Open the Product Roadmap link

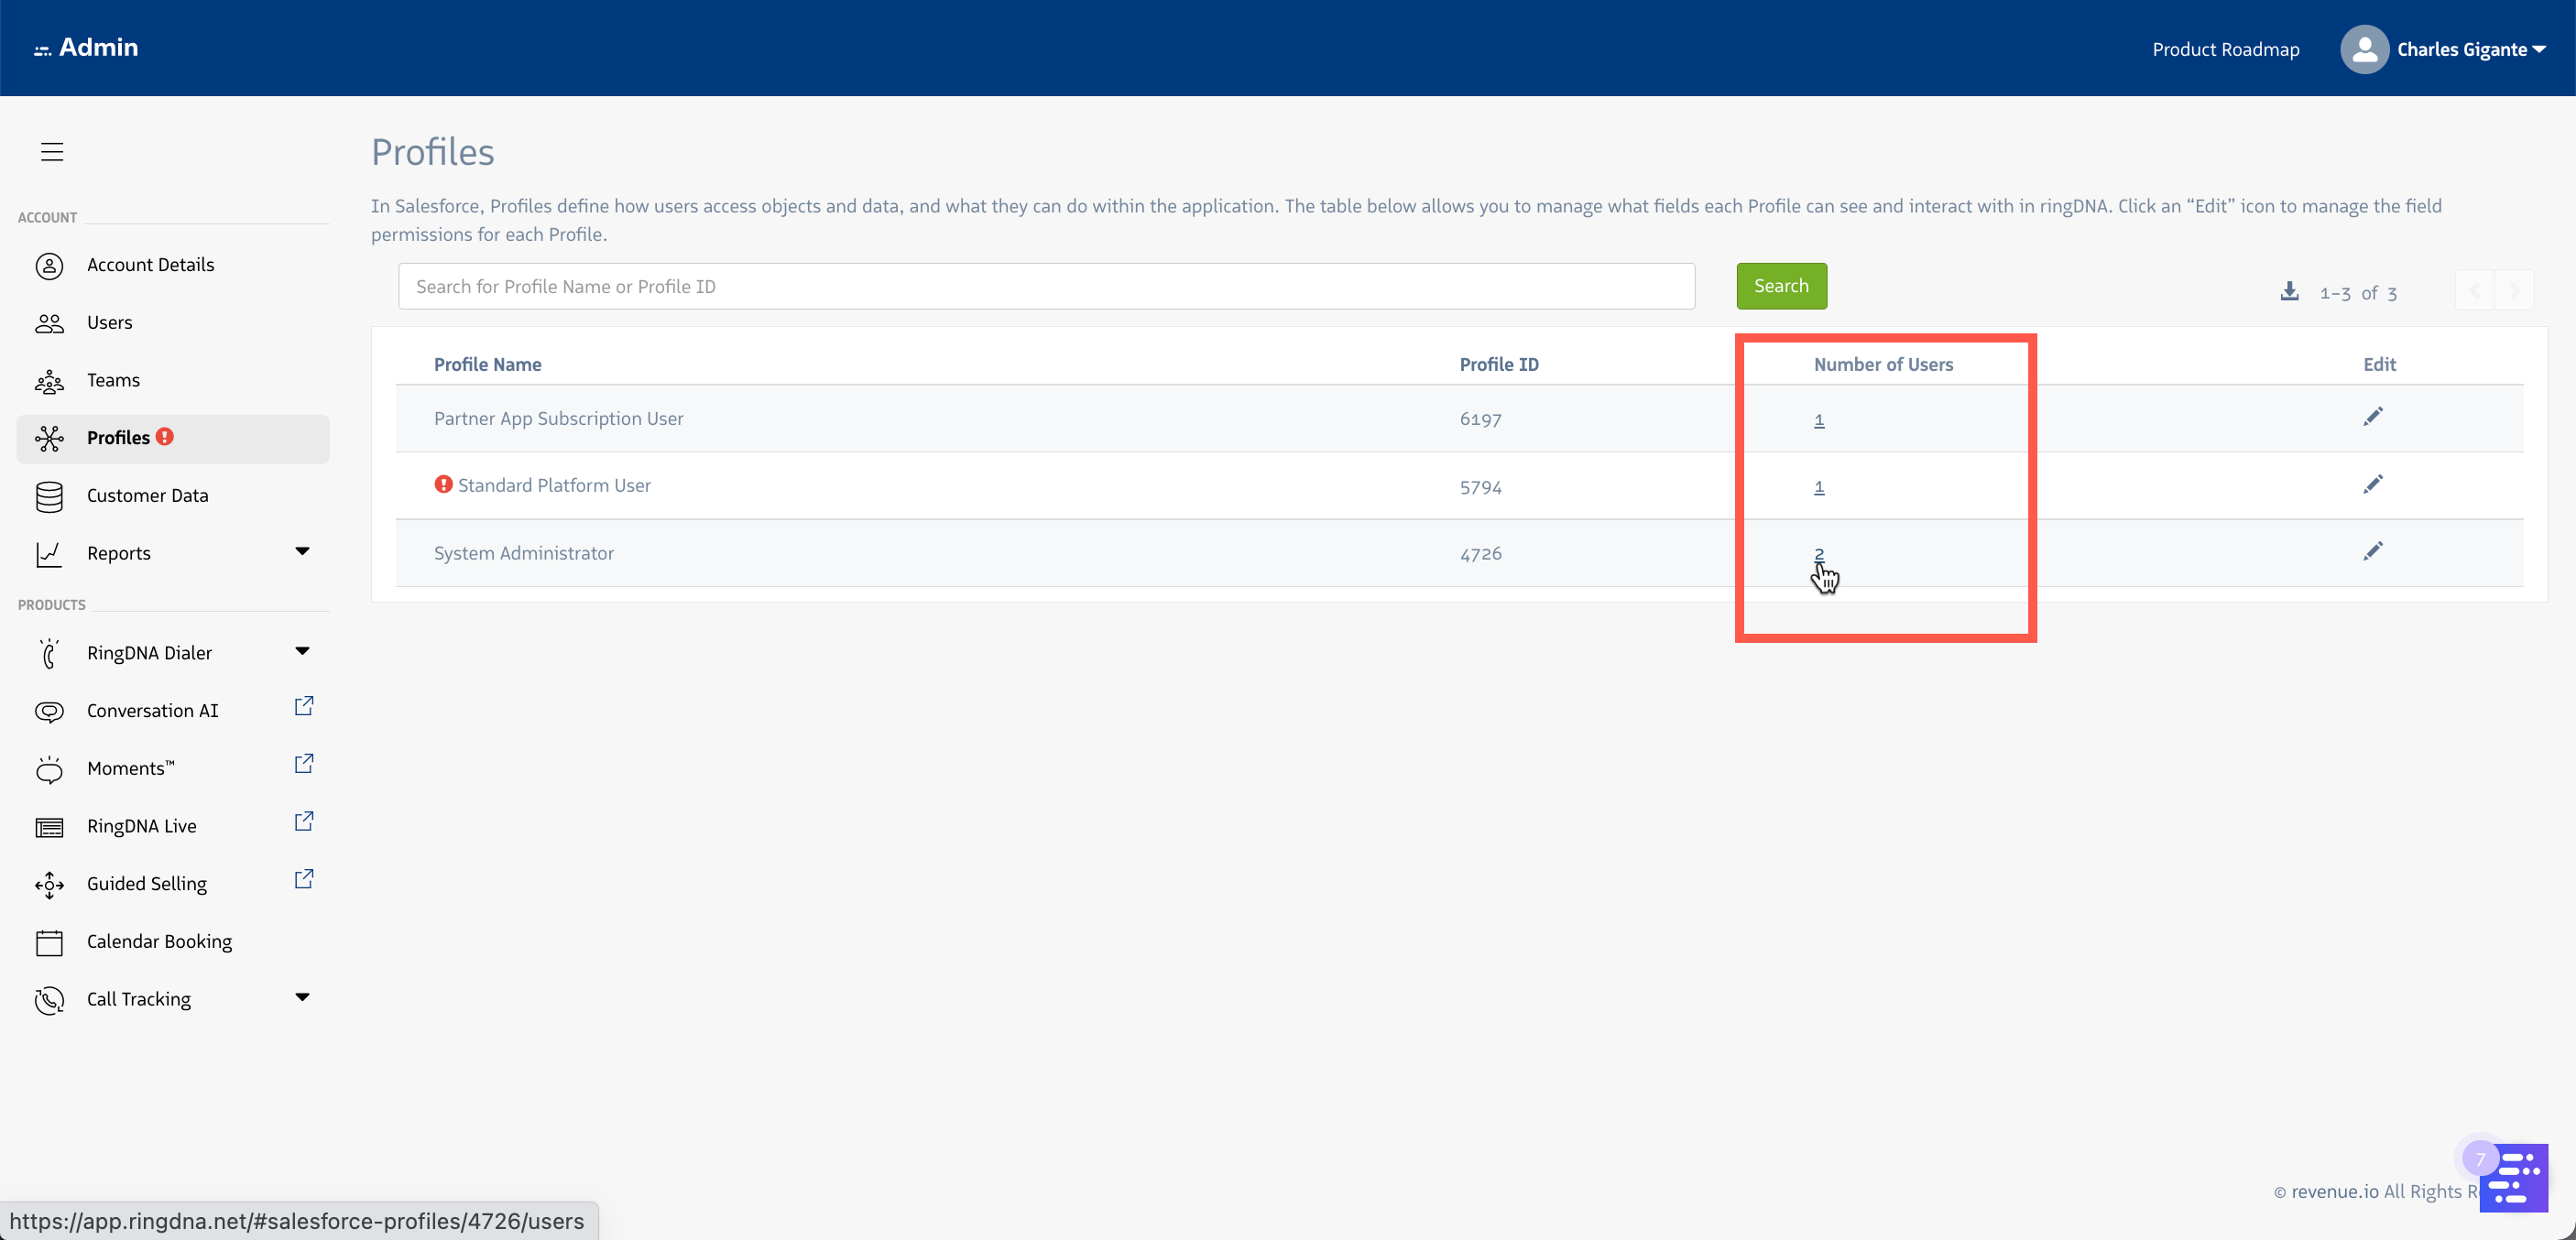pyautogui.click(x=2225, y=49)
